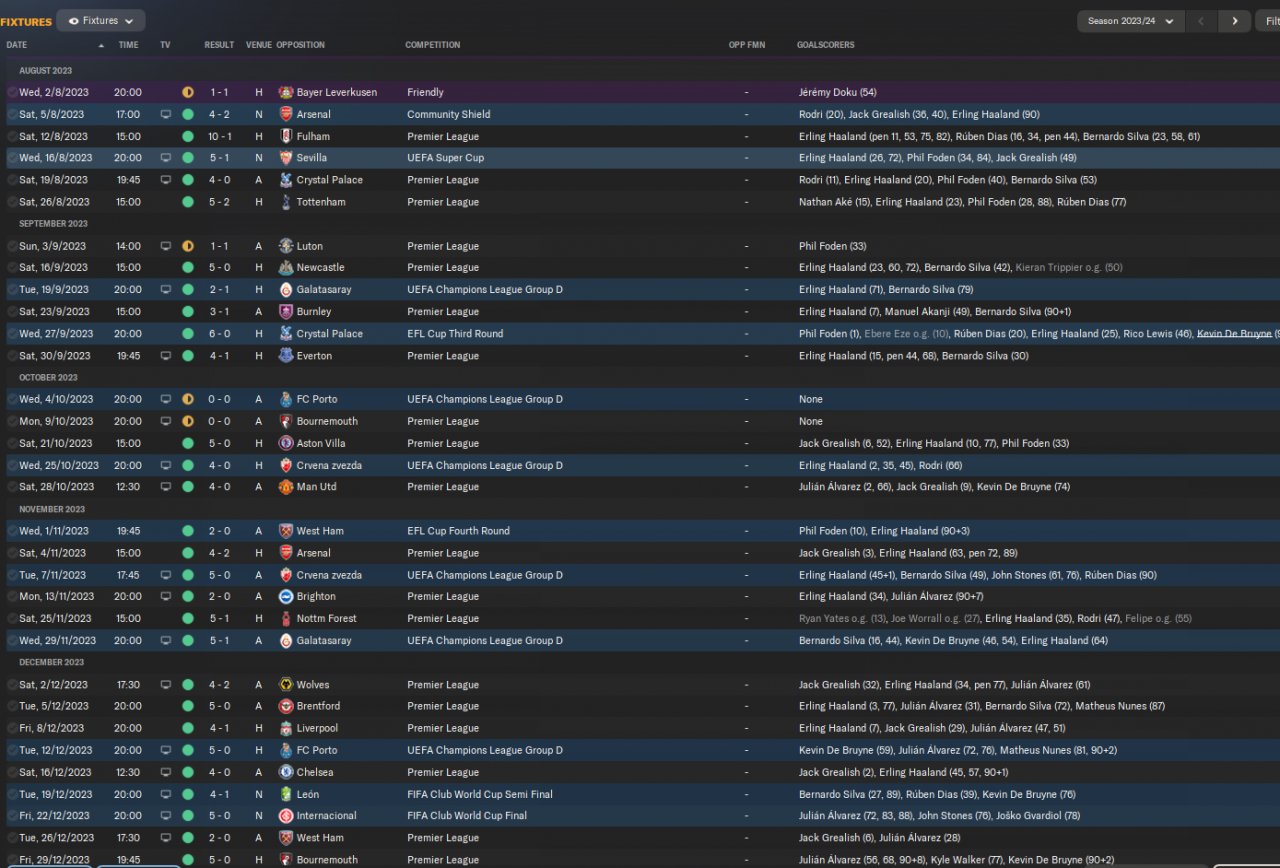Click the GOALSCORERS column header

click(825, 45)
